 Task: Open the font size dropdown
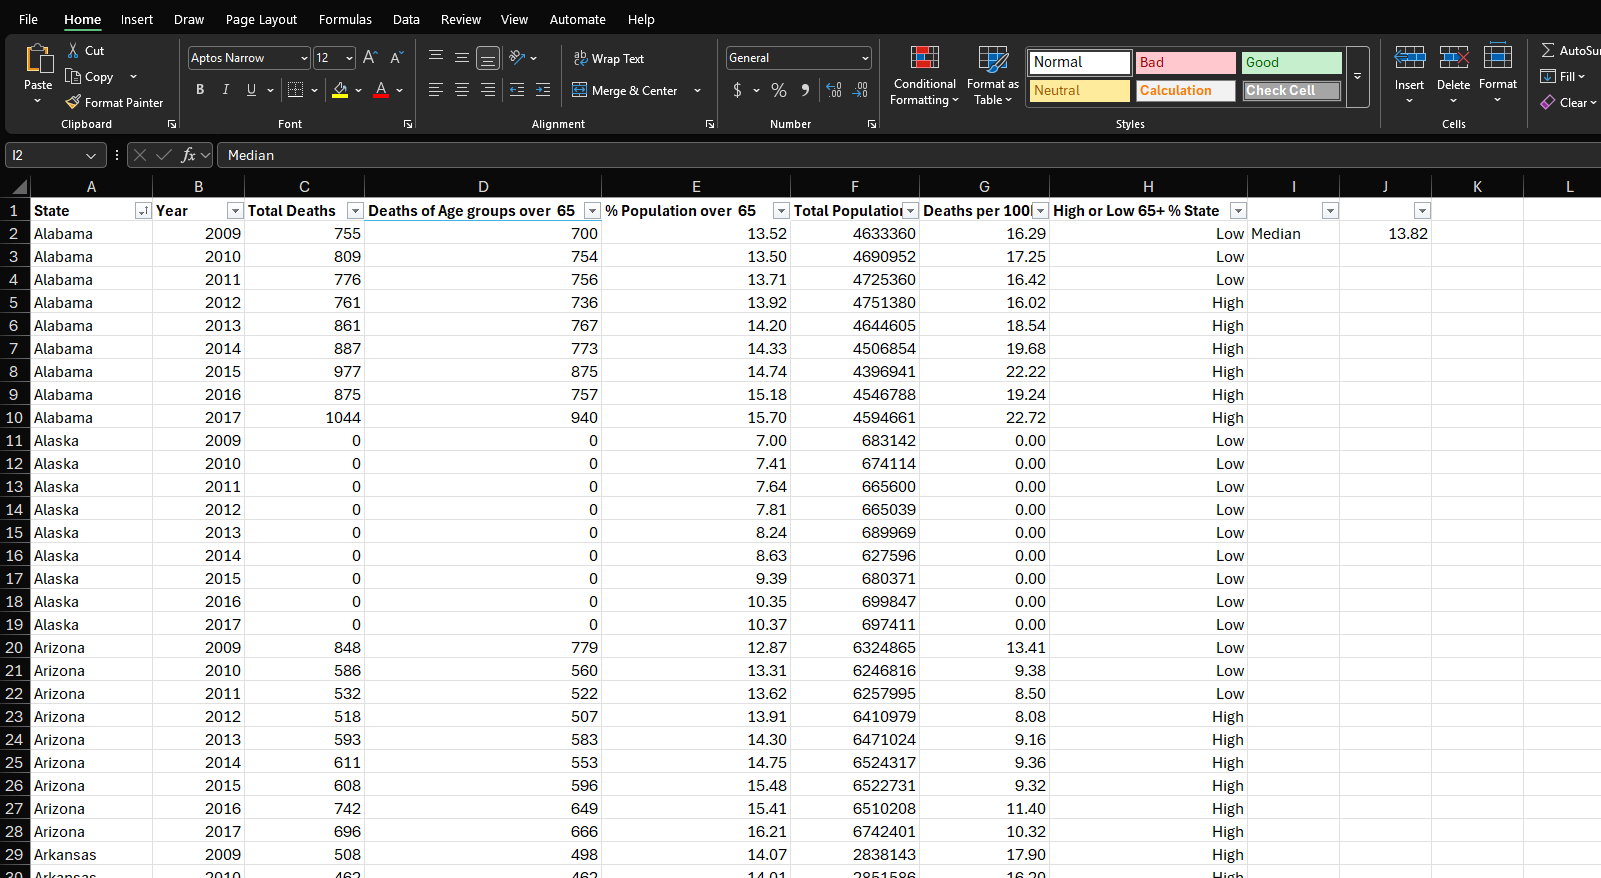[x=349, y=58]
